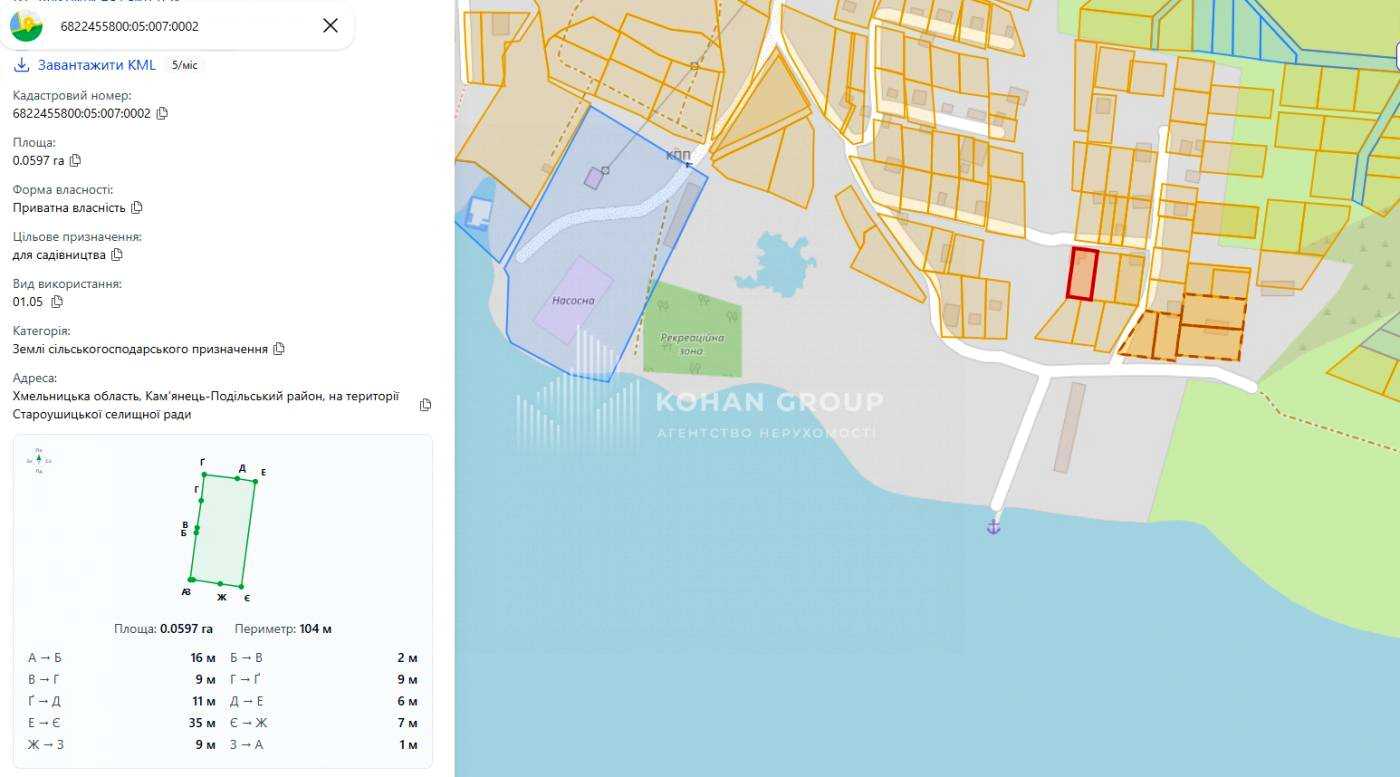This screenshot has height=777, width=1400.
Task: Select the Насосна building on the map
Action: pyautogui.click(x=572, y=299)
